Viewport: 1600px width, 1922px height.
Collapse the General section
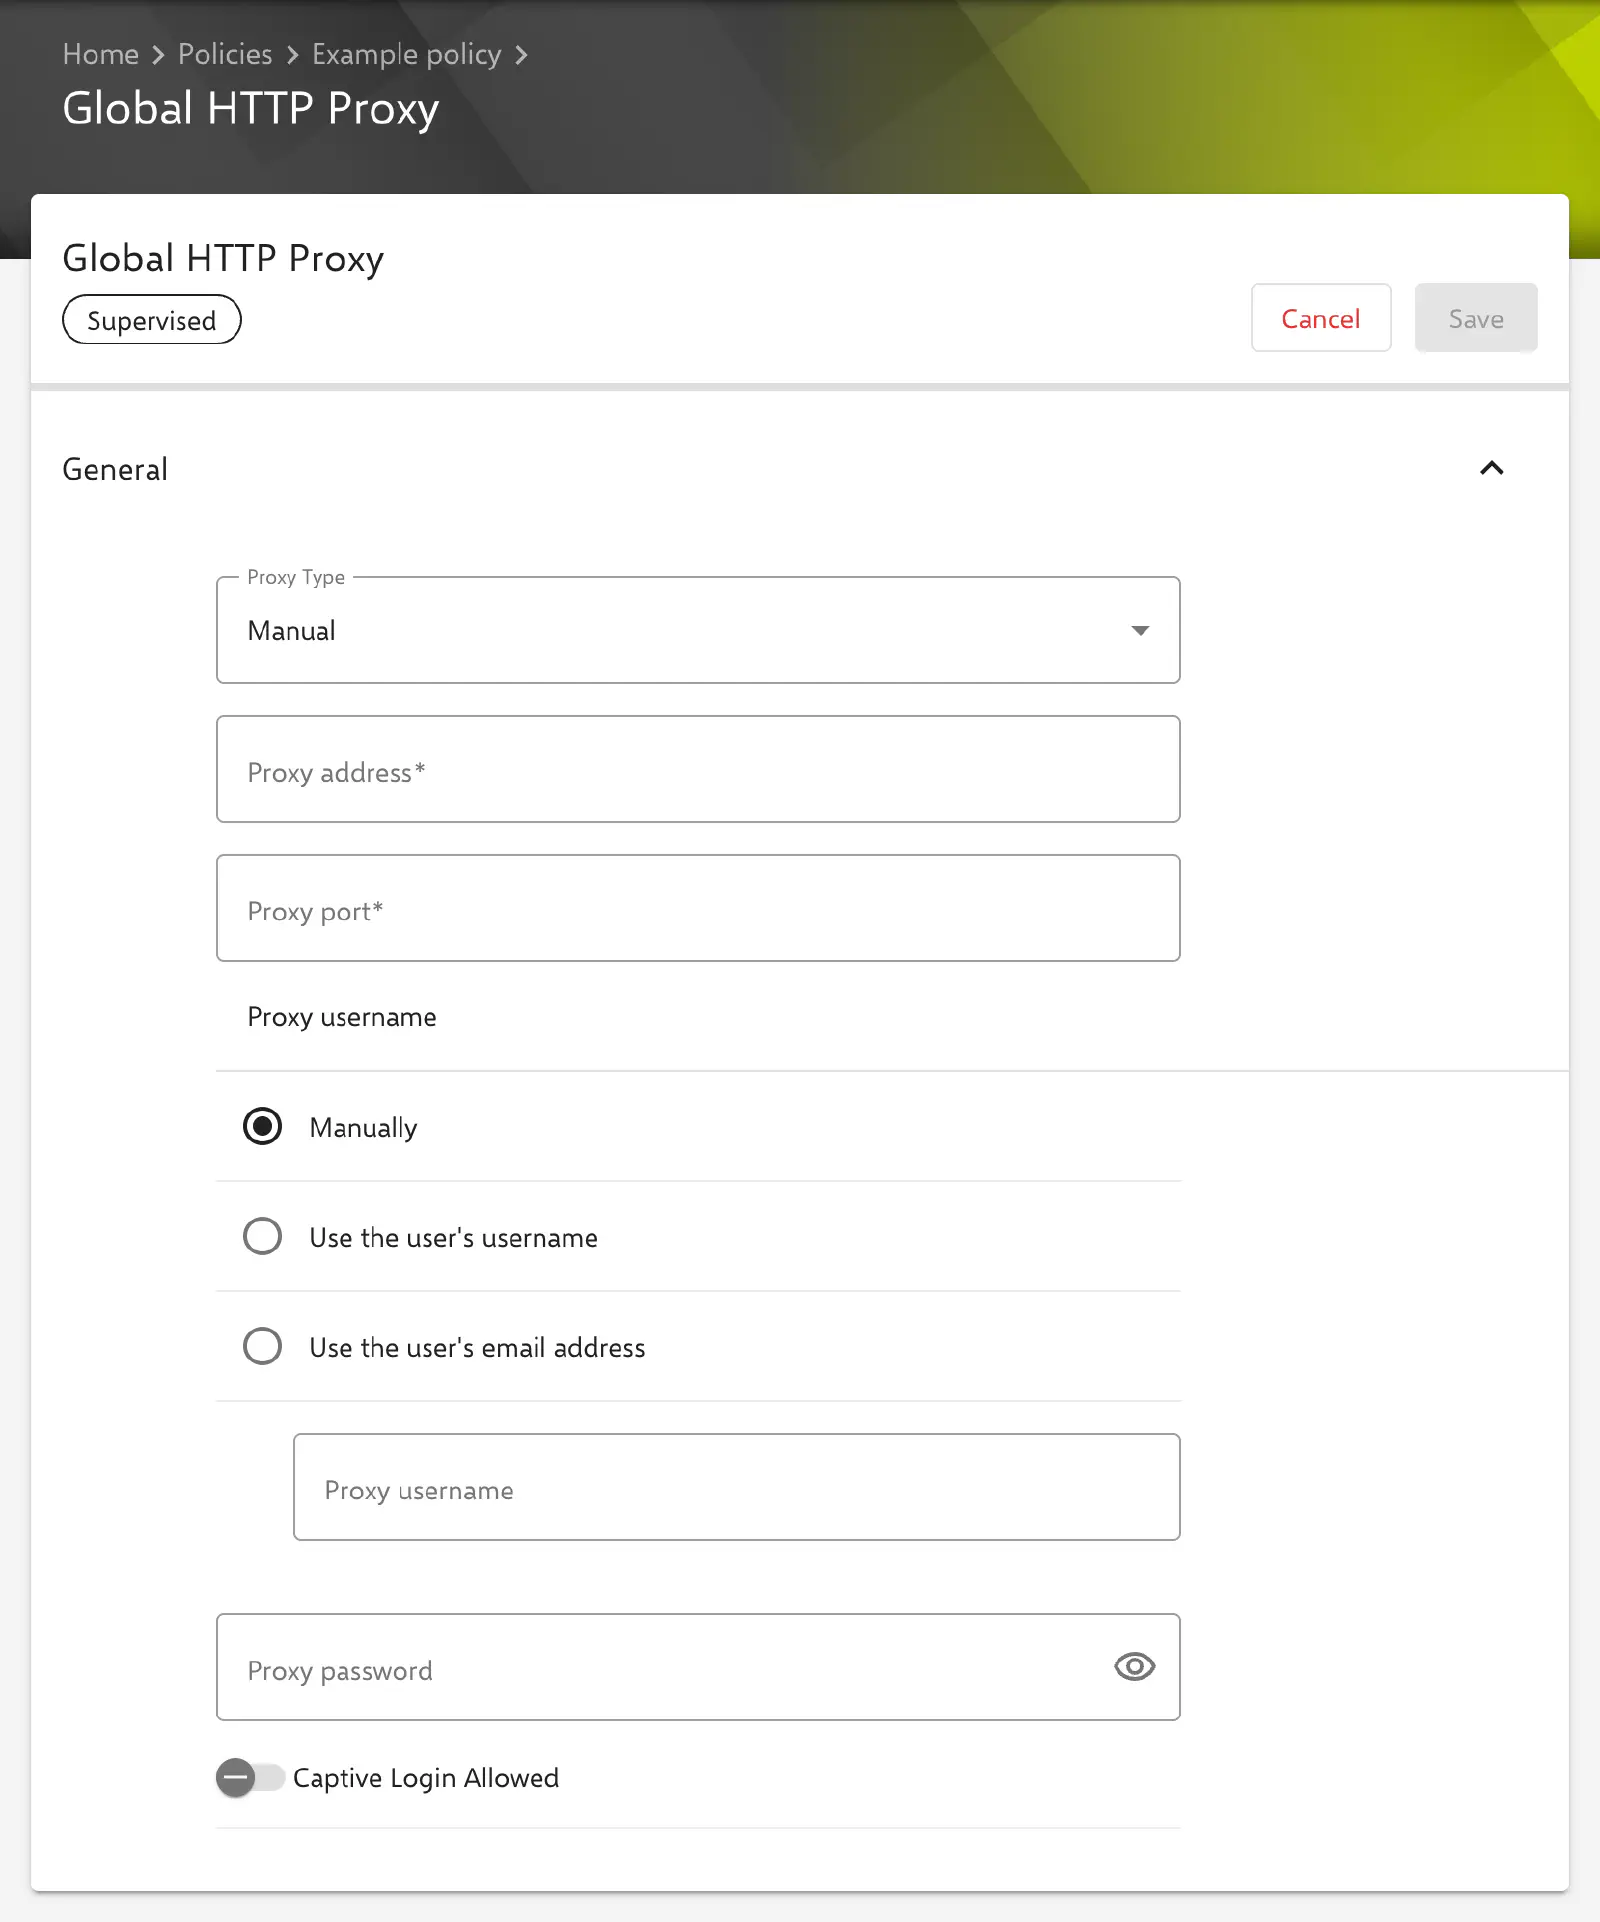[x=1491, y=468]
